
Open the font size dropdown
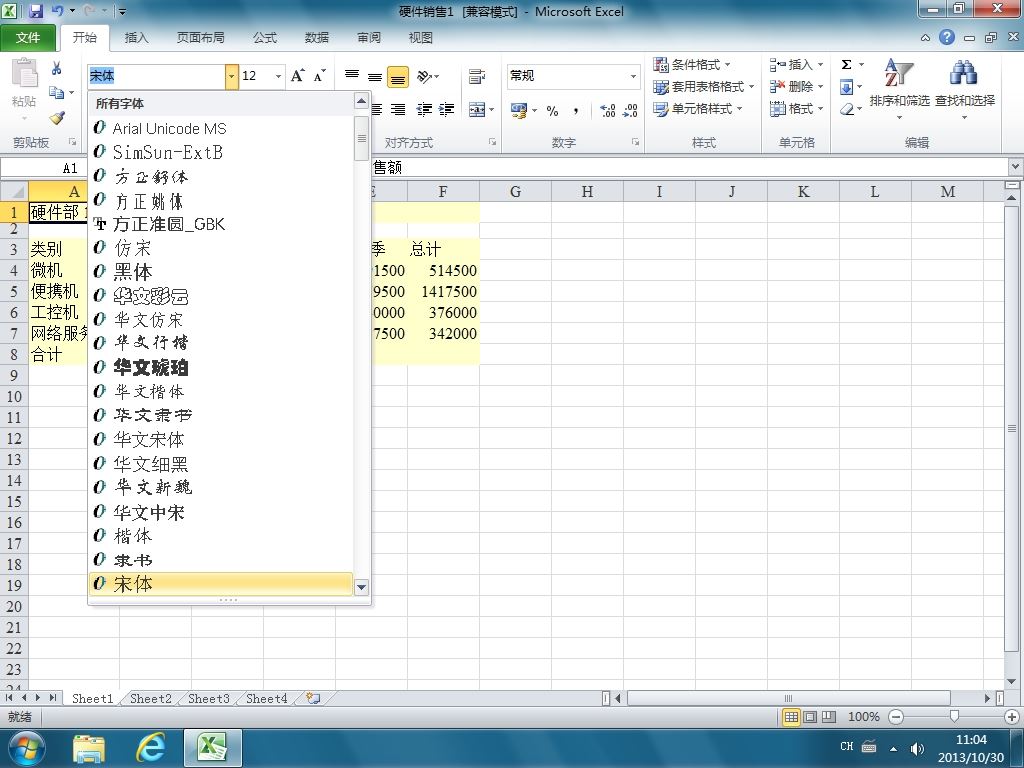click(278, 76)
